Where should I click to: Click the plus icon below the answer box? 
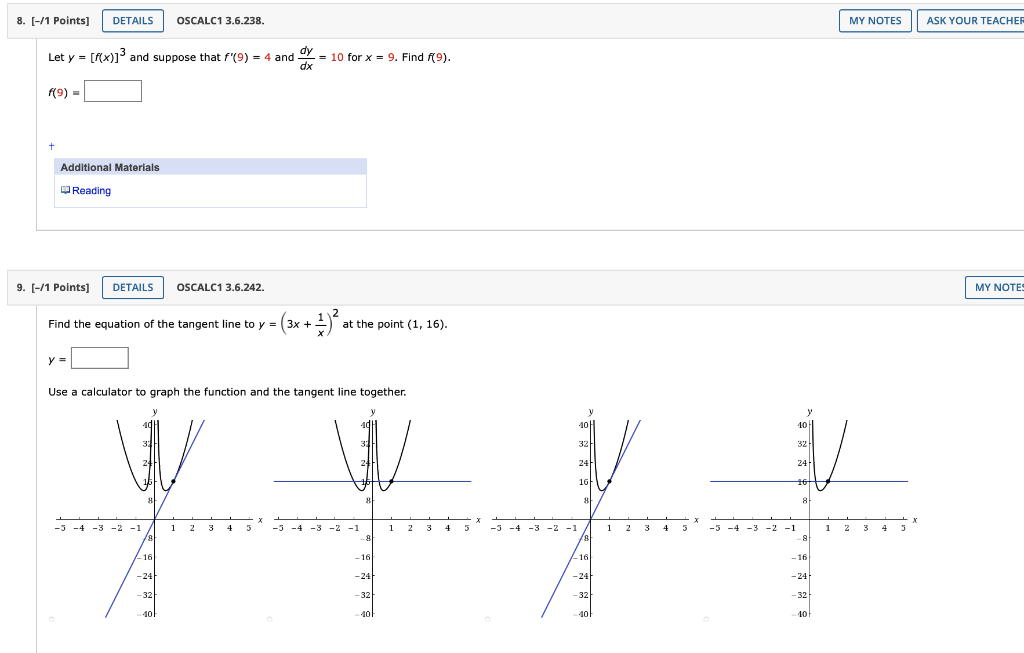point(51,145)
